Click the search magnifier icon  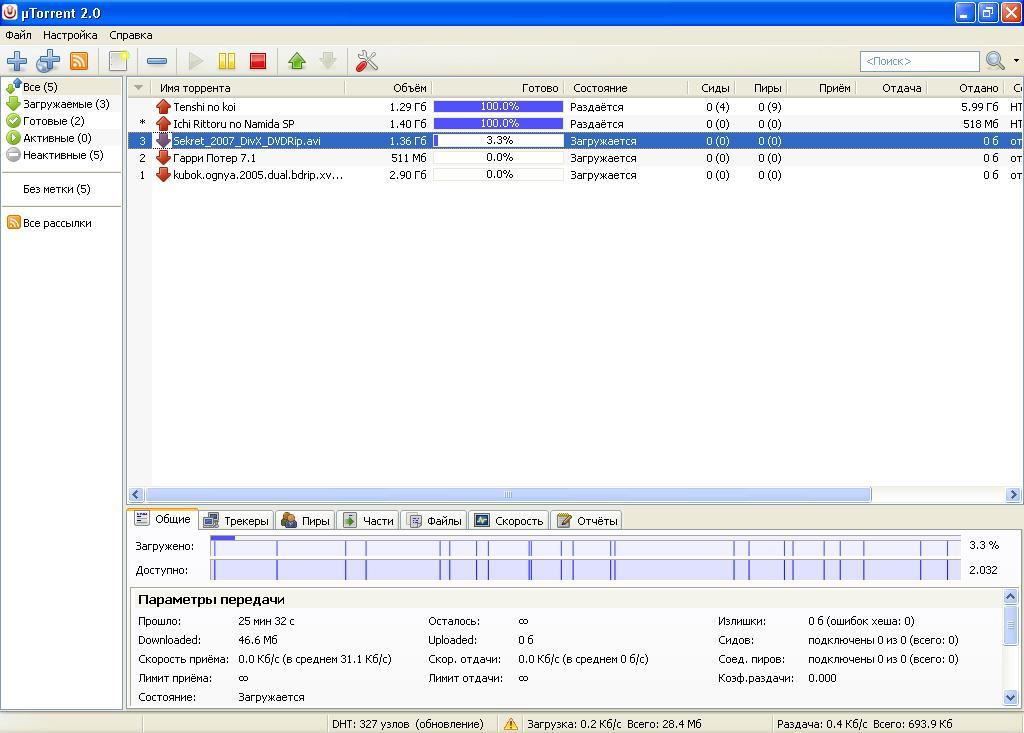click(994, 61)
